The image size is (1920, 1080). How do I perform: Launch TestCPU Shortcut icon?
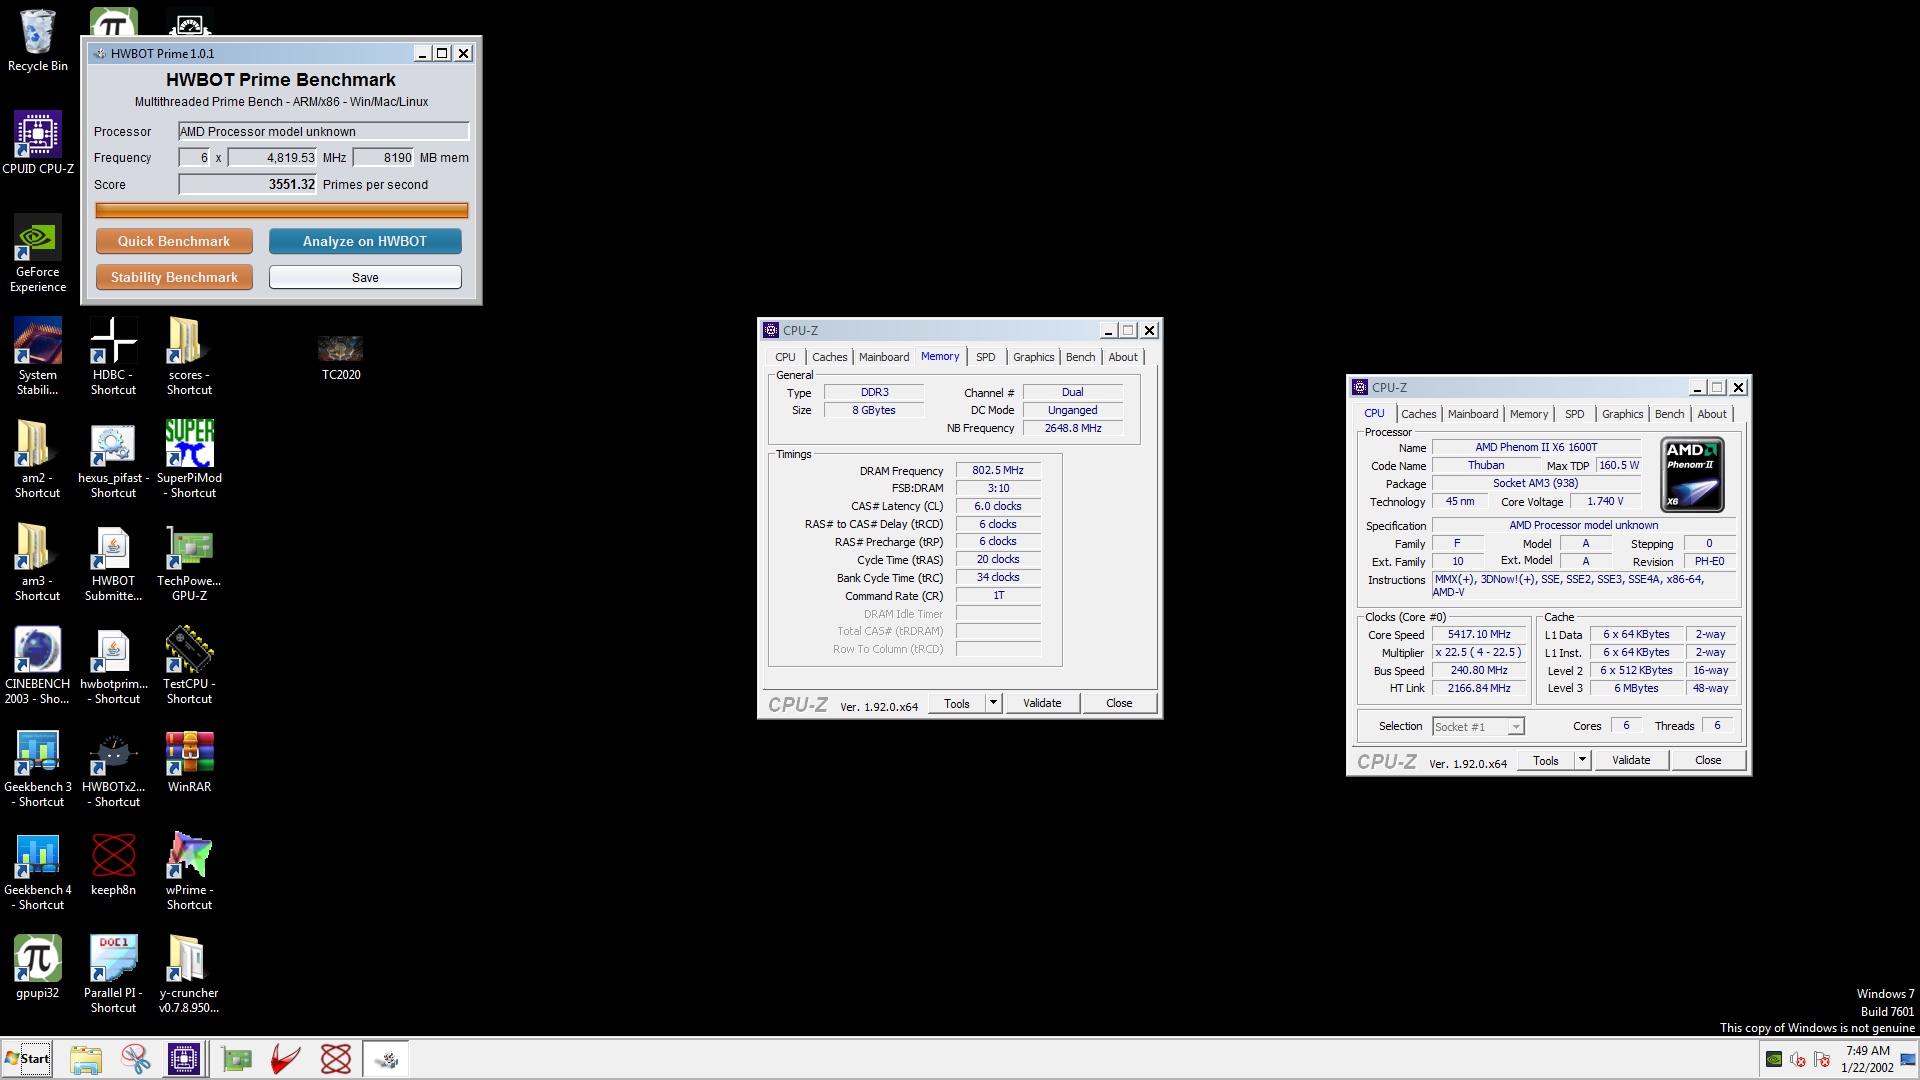point(189,665)
